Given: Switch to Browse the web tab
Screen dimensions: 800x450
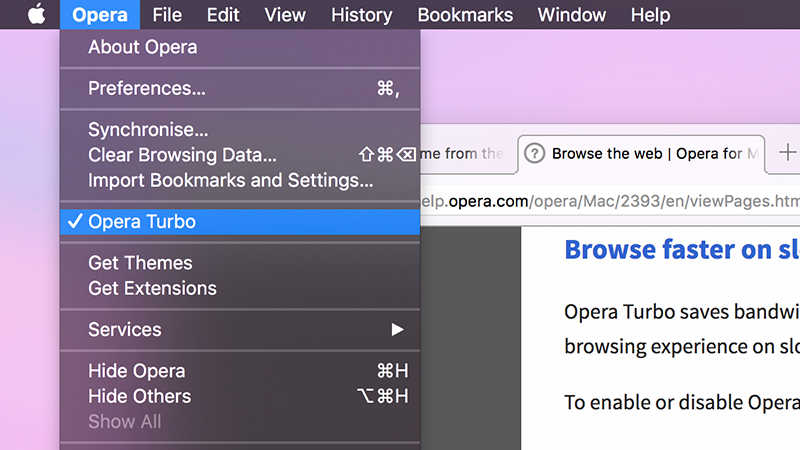Looking at the screenshot, I should [641, 154].
